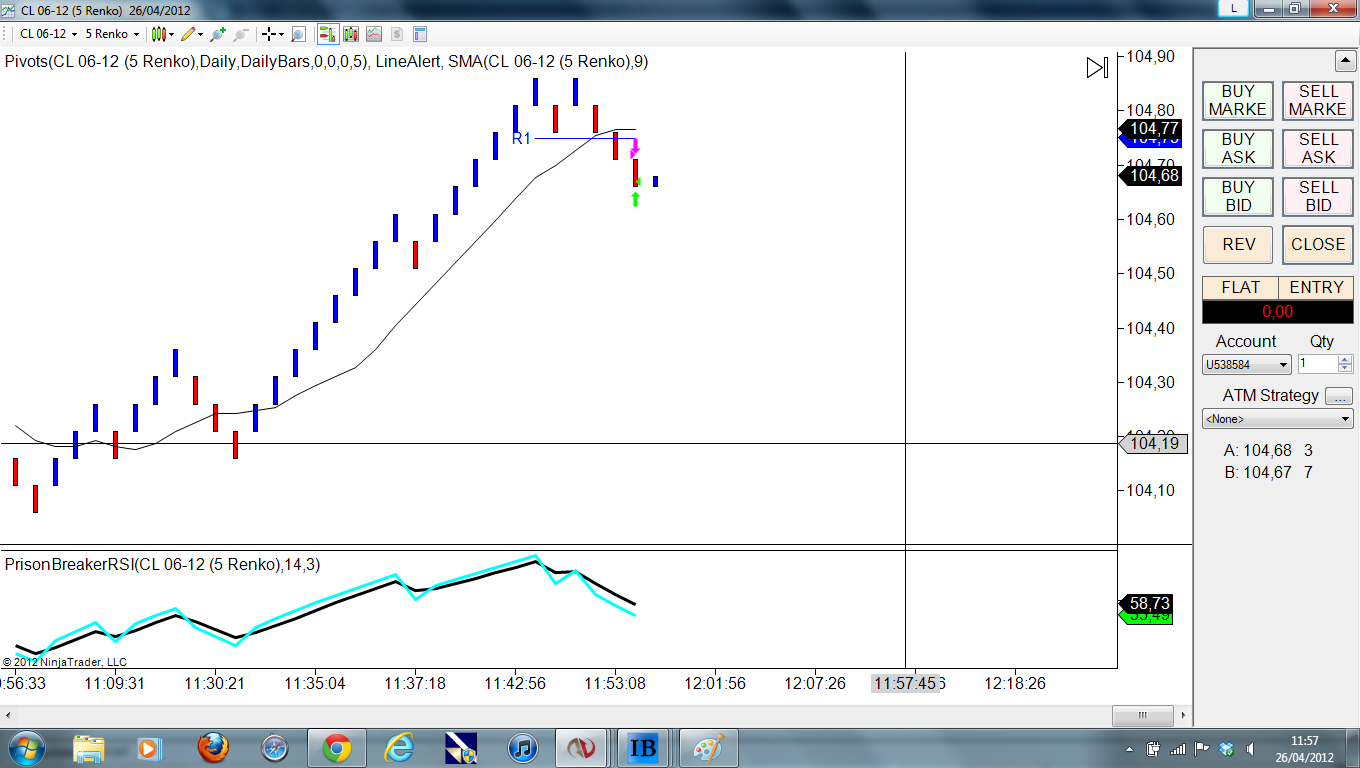
Task: Click the zoom out magnifier icon
Action: click(x=241, y=34)
